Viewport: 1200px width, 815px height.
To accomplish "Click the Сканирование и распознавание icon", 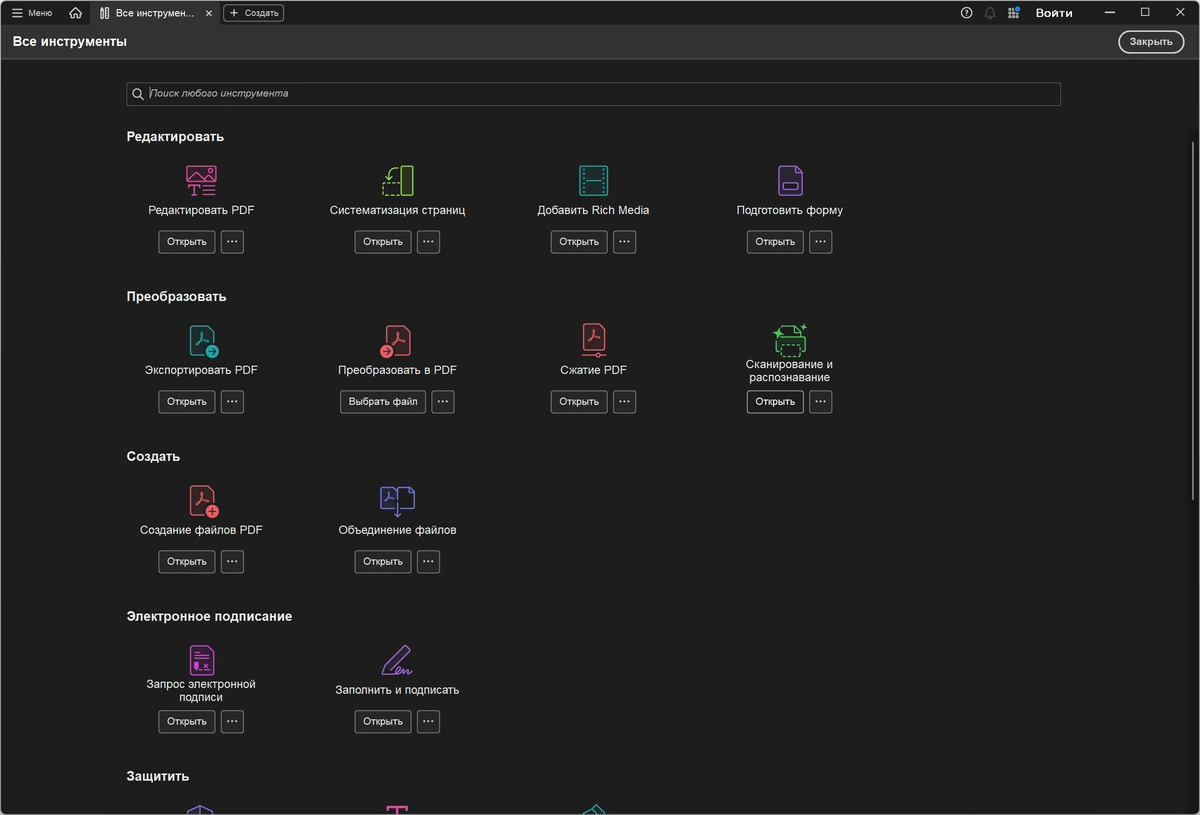I will coord(790,339).
